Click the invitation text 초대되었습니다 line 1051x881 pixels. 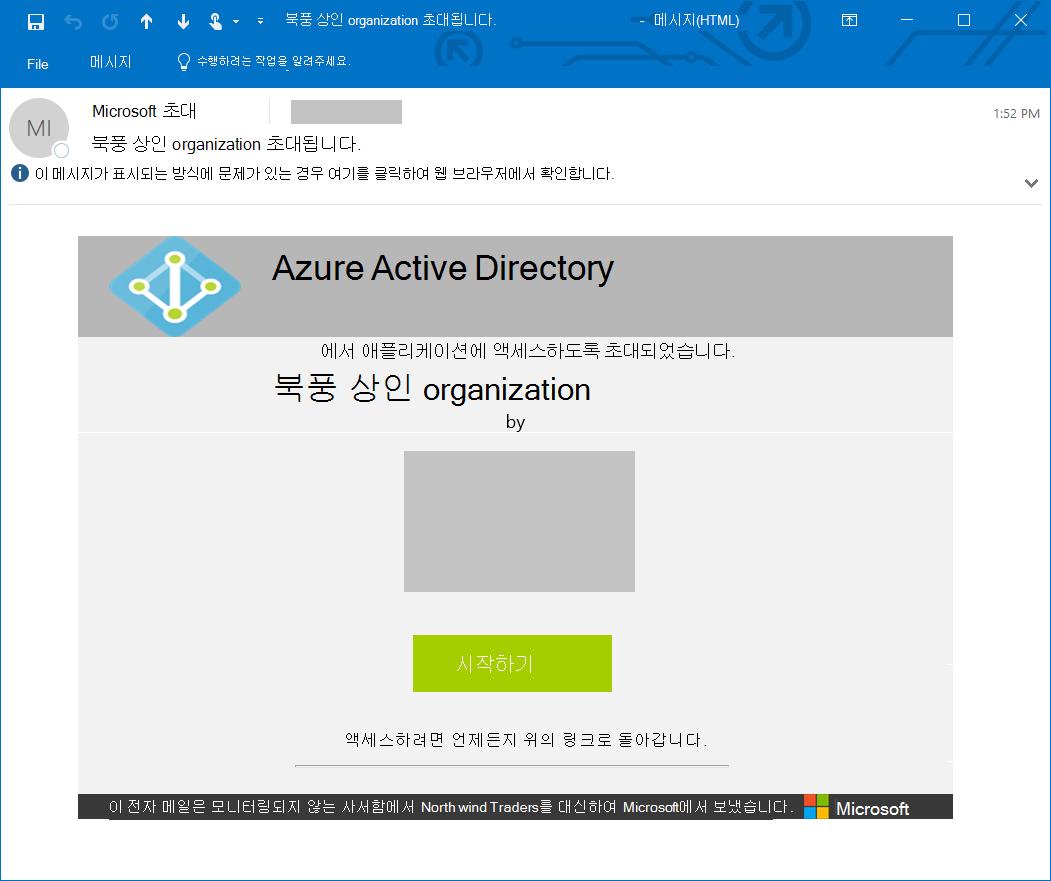click(x=528, y=351)
